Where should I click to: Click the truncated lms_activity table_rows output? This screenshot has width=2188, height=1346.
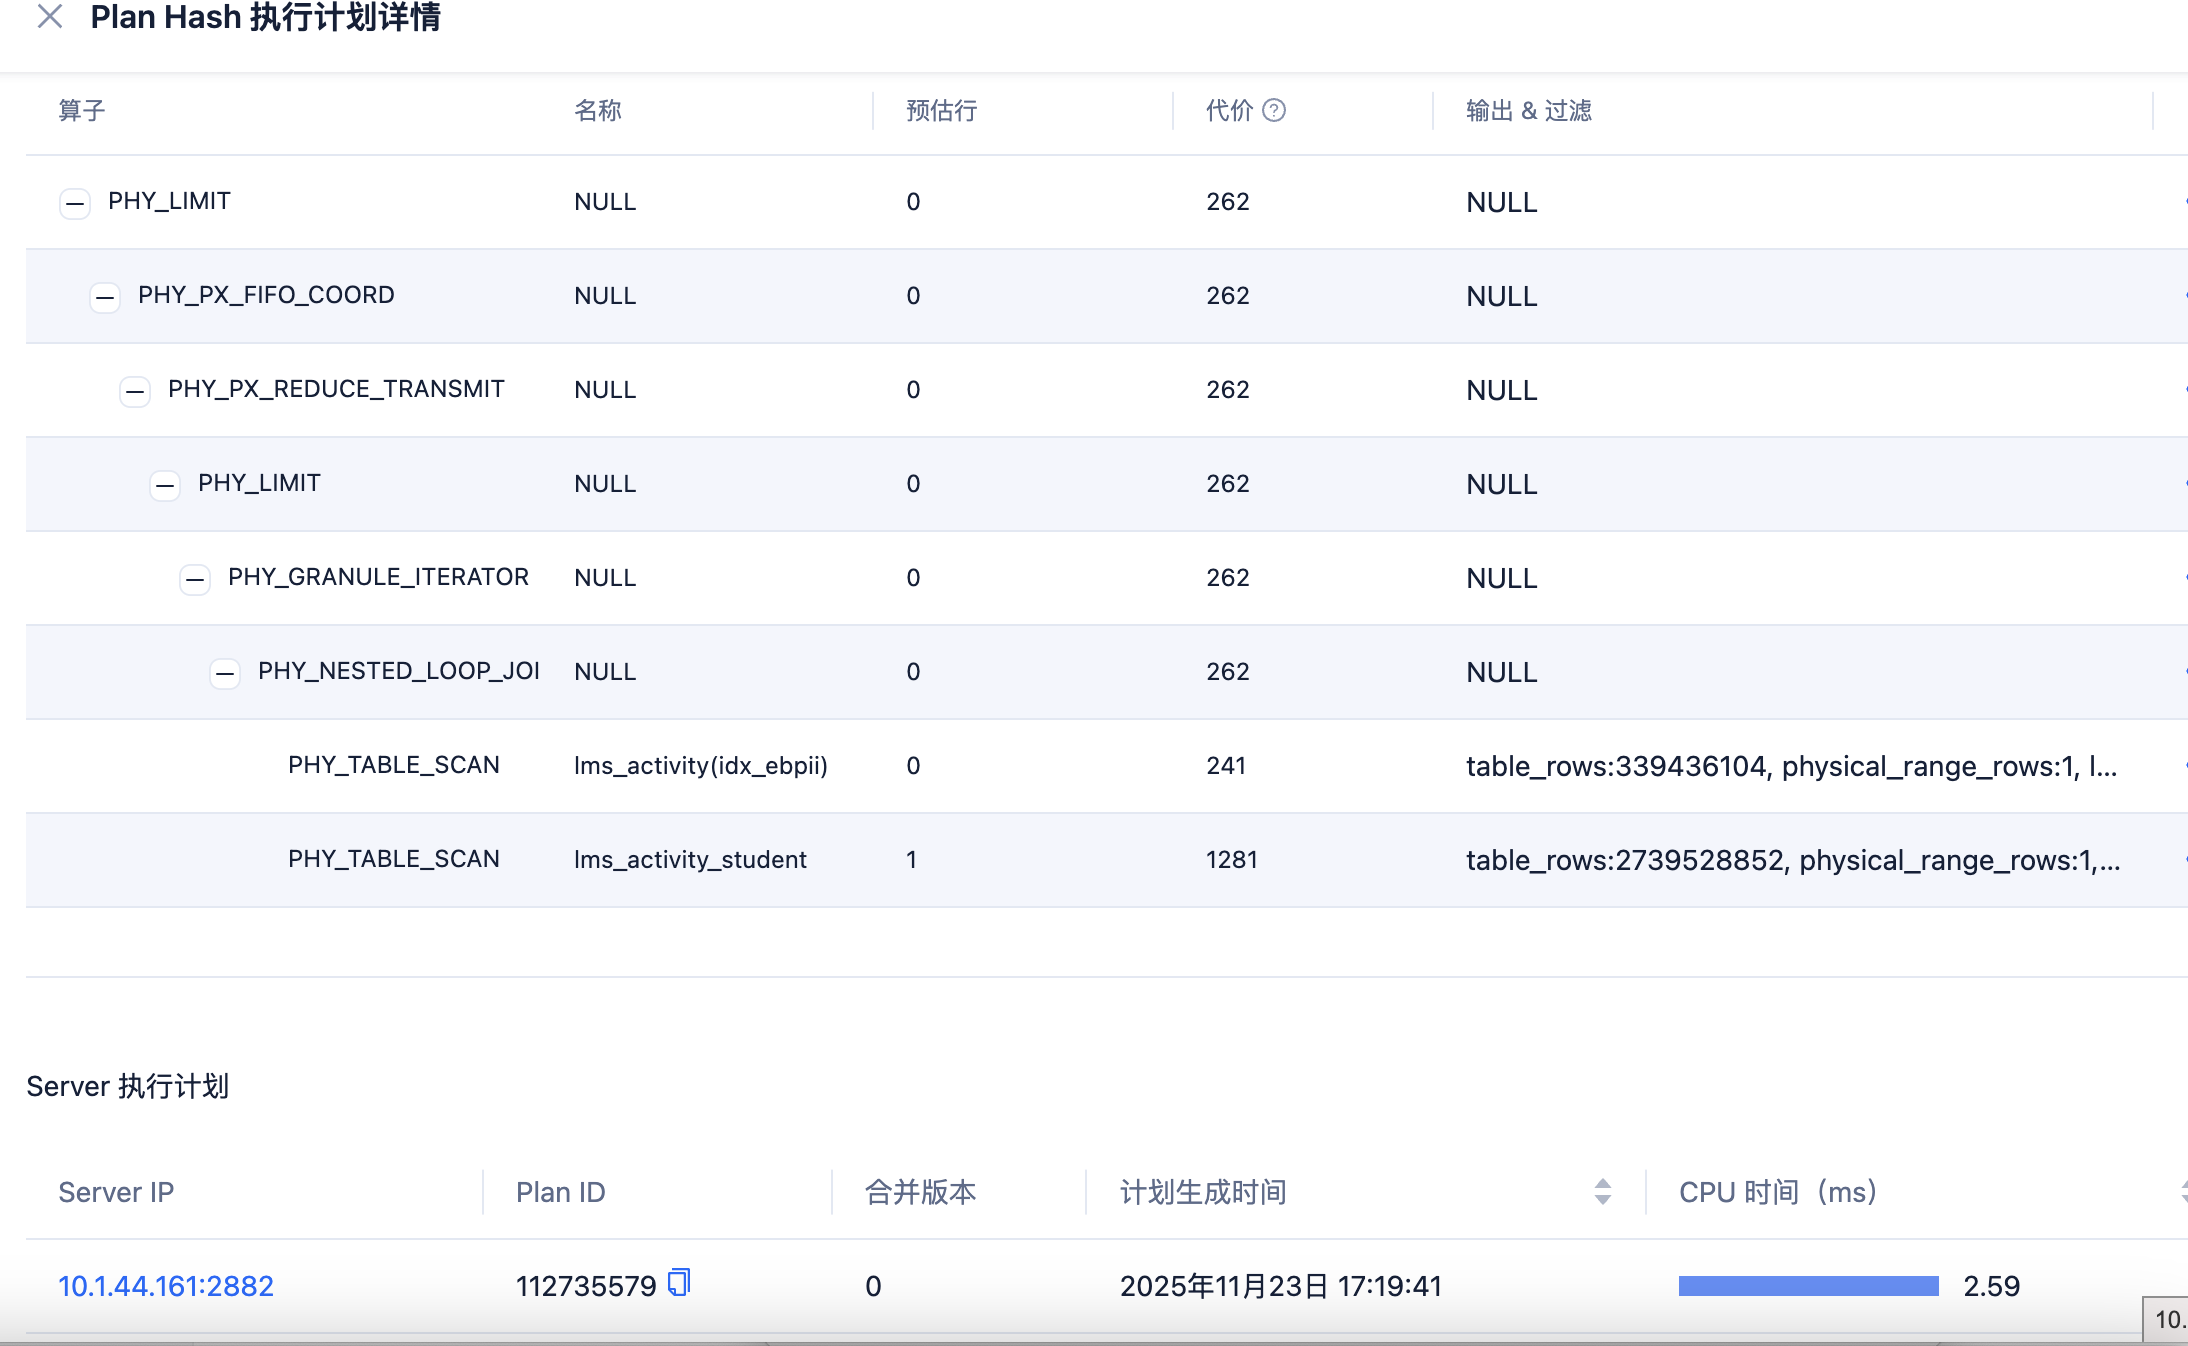pyautogui.click(x=1790, y=766)
